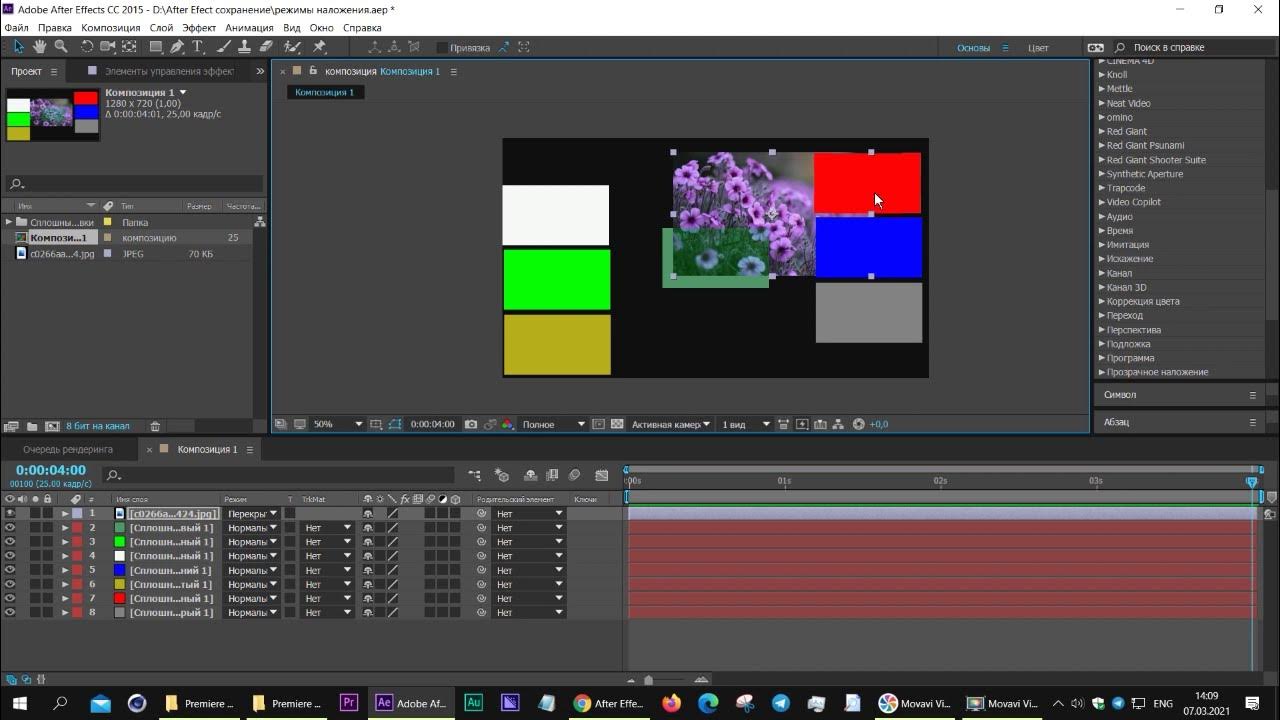Select the Pan Behind anchor point tool
This screenshot has width=1280, height=720.
(x=130, y=47)
